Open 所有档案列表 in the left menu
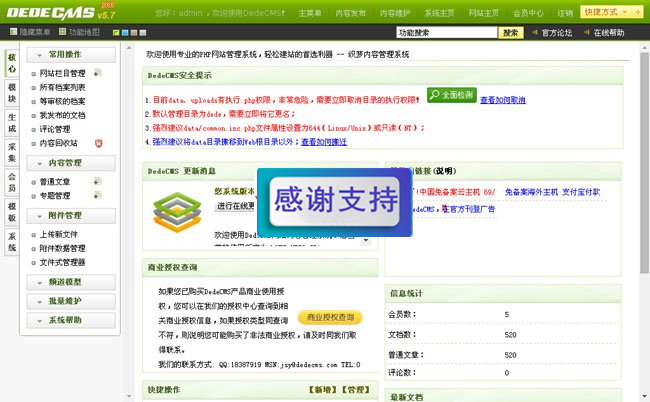Image resolution: width=650 pixels, height=402 pixels. tap(63, 87)
